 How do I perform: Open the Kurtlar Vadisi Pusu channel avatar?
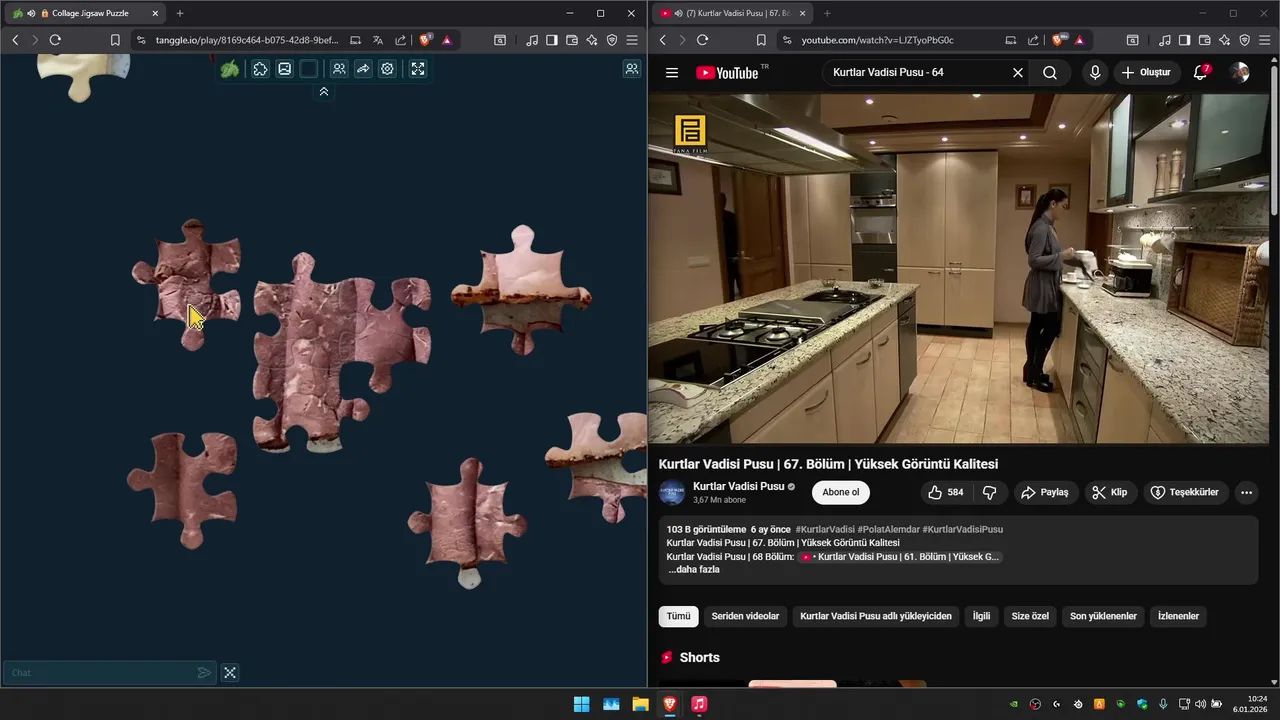672,492
